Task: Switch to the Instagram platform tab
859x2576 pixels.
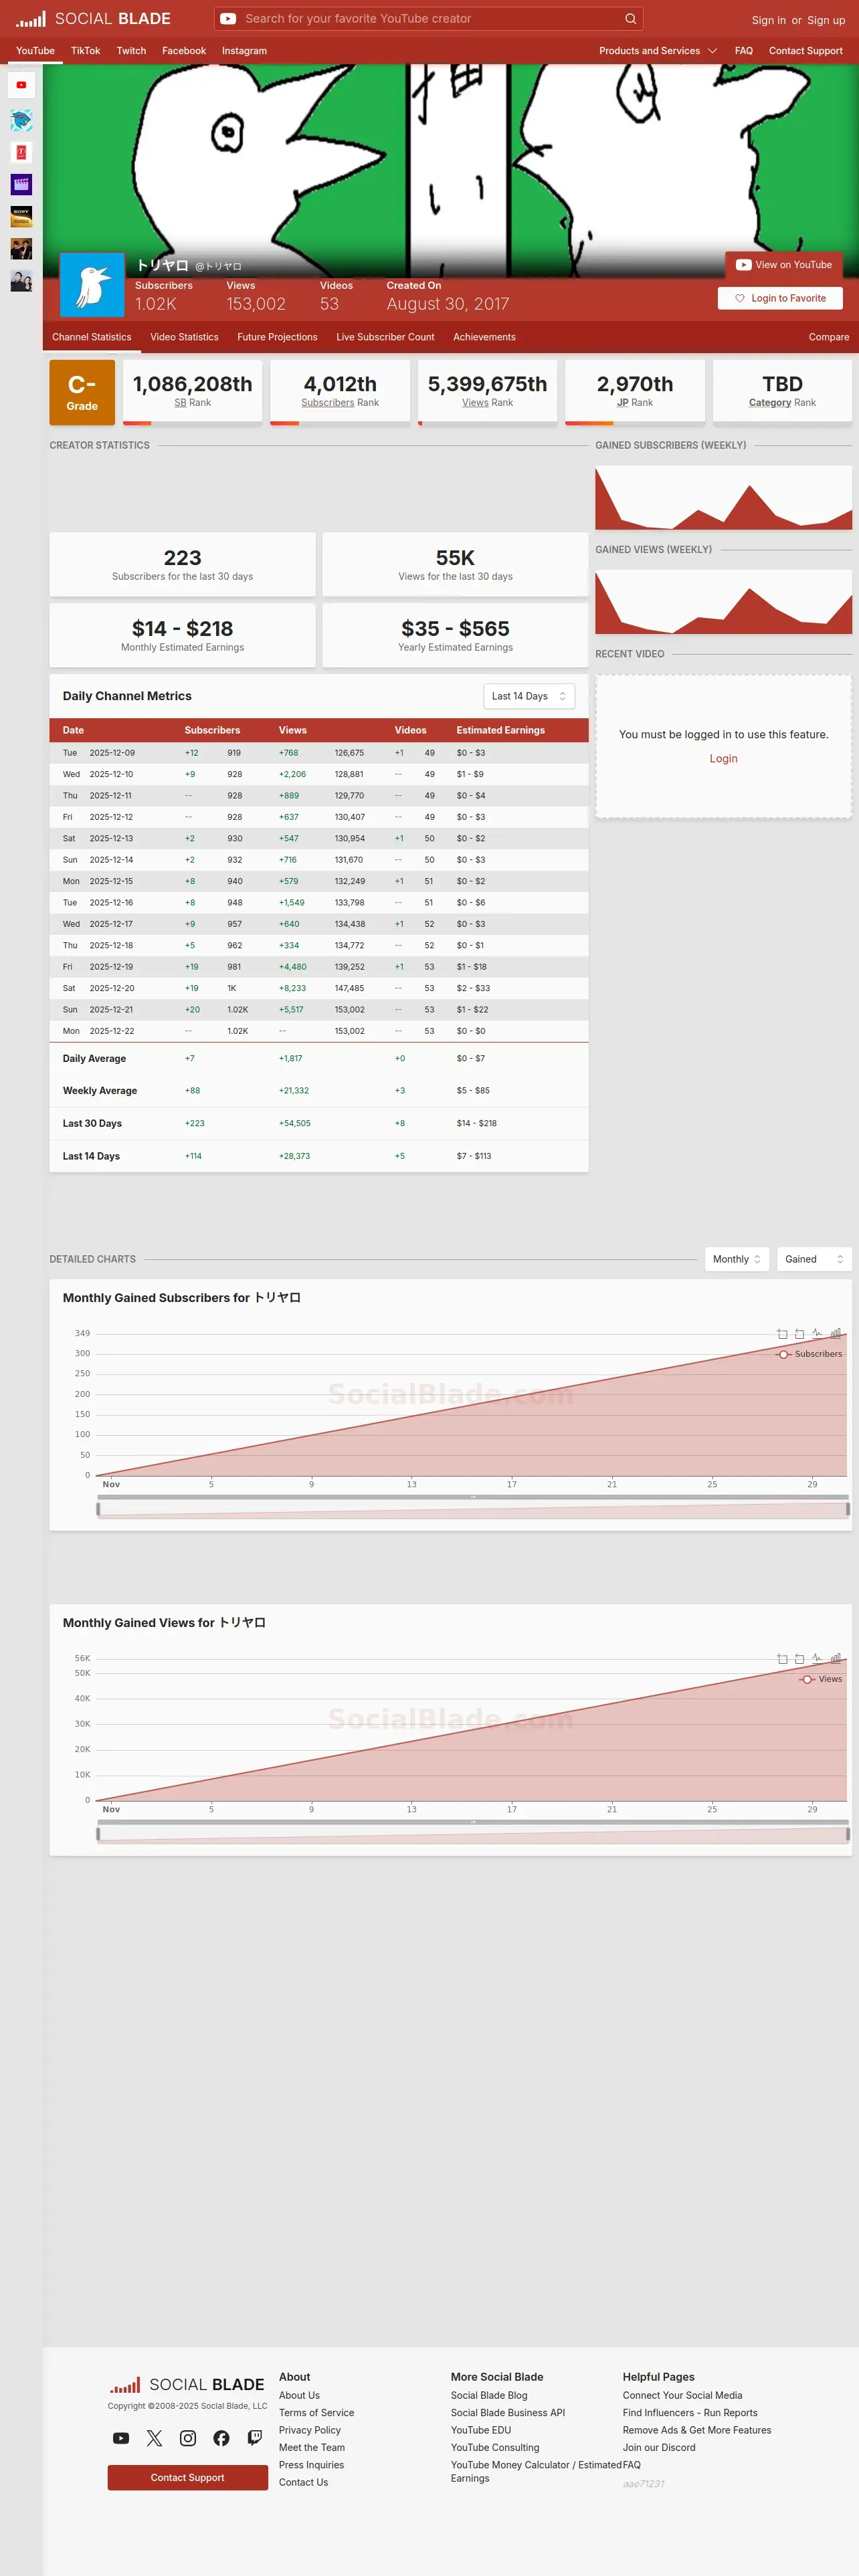Action: coord(244,51)
